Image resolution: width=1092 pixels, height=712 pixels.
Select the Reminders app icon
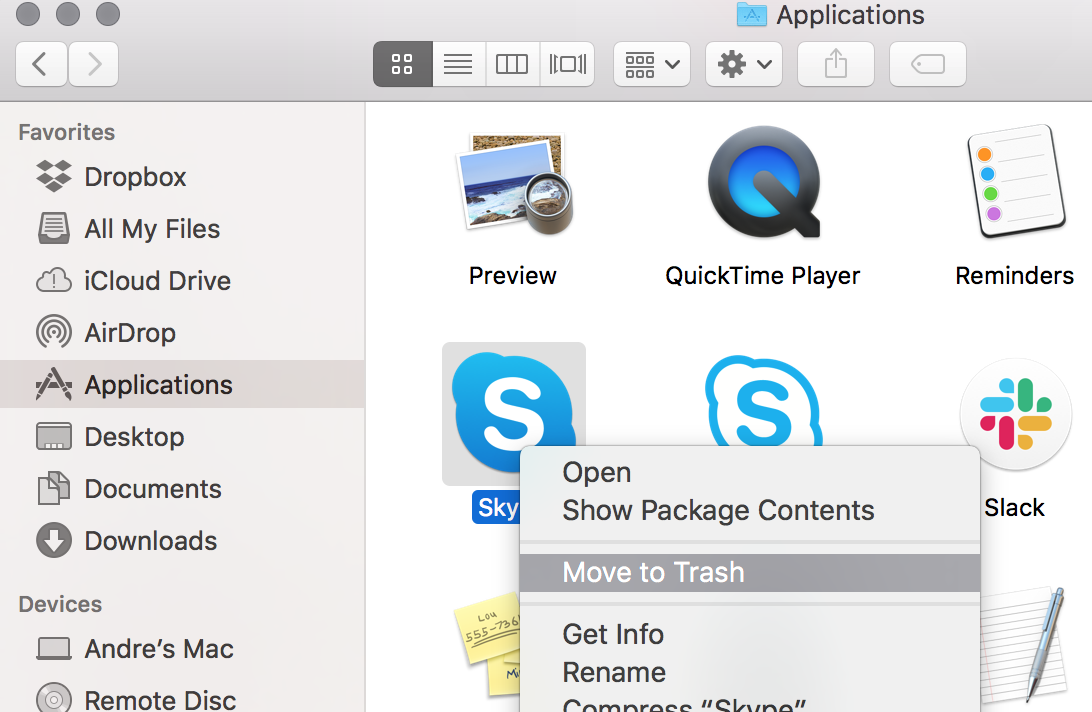coord(1015,181)
